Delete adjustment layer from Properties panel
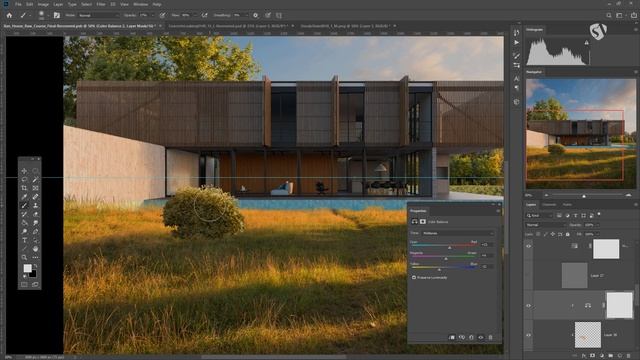Screen dimensions: 640x360 click(x=490, y=338)
